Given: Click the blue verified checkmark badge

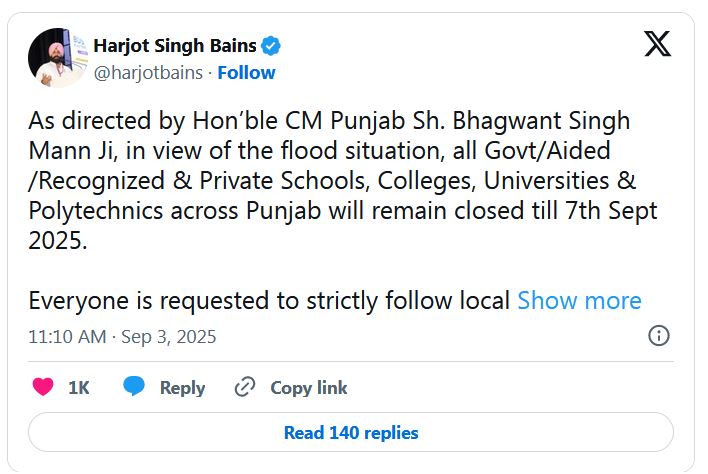Looking at the screenshot, I should tap(271, 46).
